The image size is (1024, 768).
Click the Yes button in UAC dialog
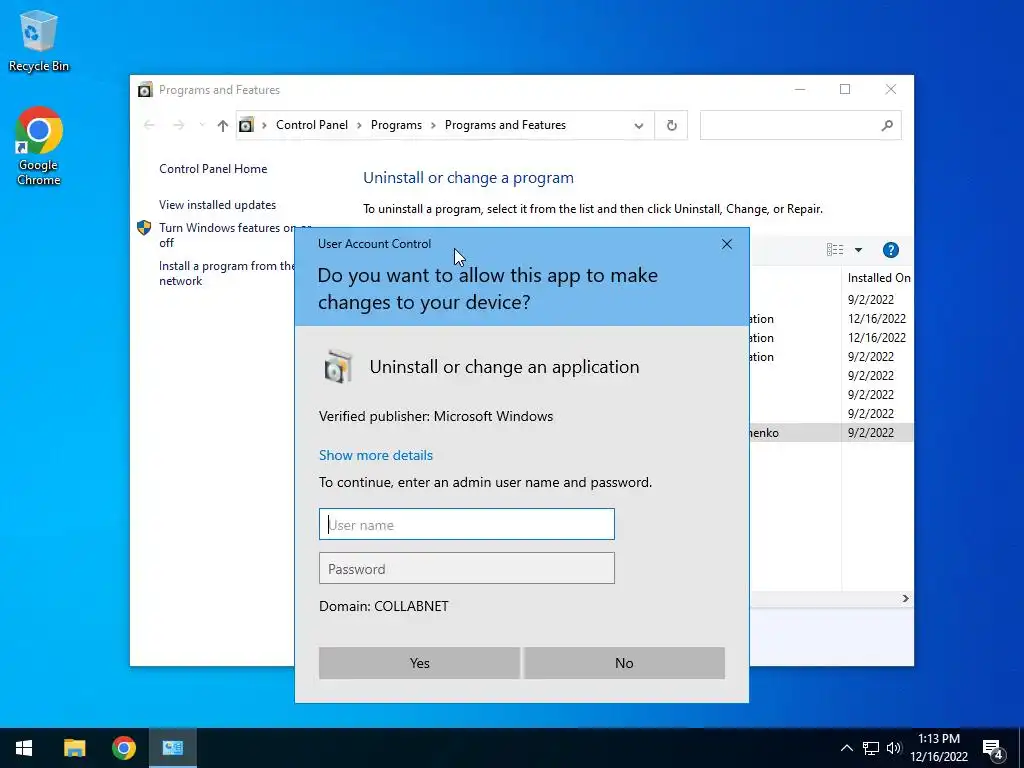(x=419, y=663)
